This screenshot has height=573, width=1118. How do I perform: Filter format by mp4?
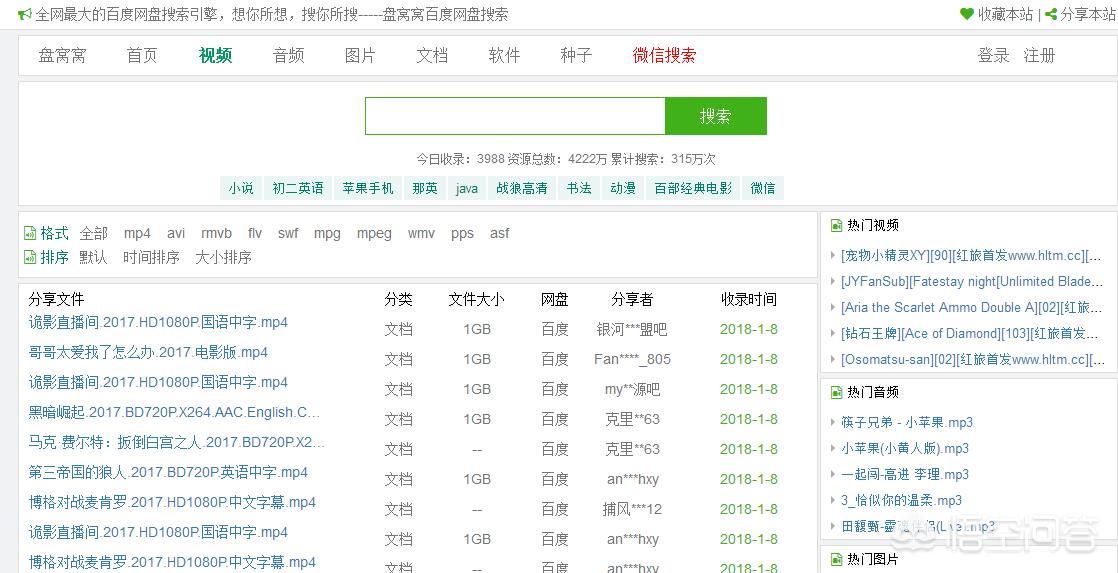tap(137, 233)
